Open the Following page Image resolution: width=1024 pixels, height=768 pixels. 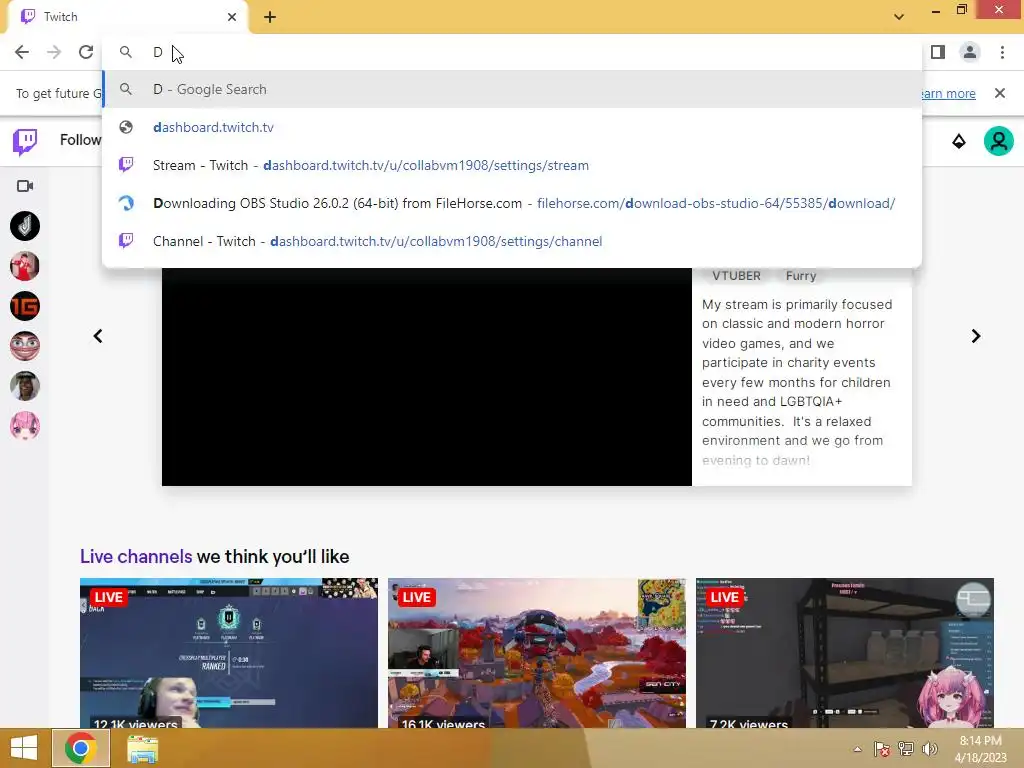tap(80, 140)
